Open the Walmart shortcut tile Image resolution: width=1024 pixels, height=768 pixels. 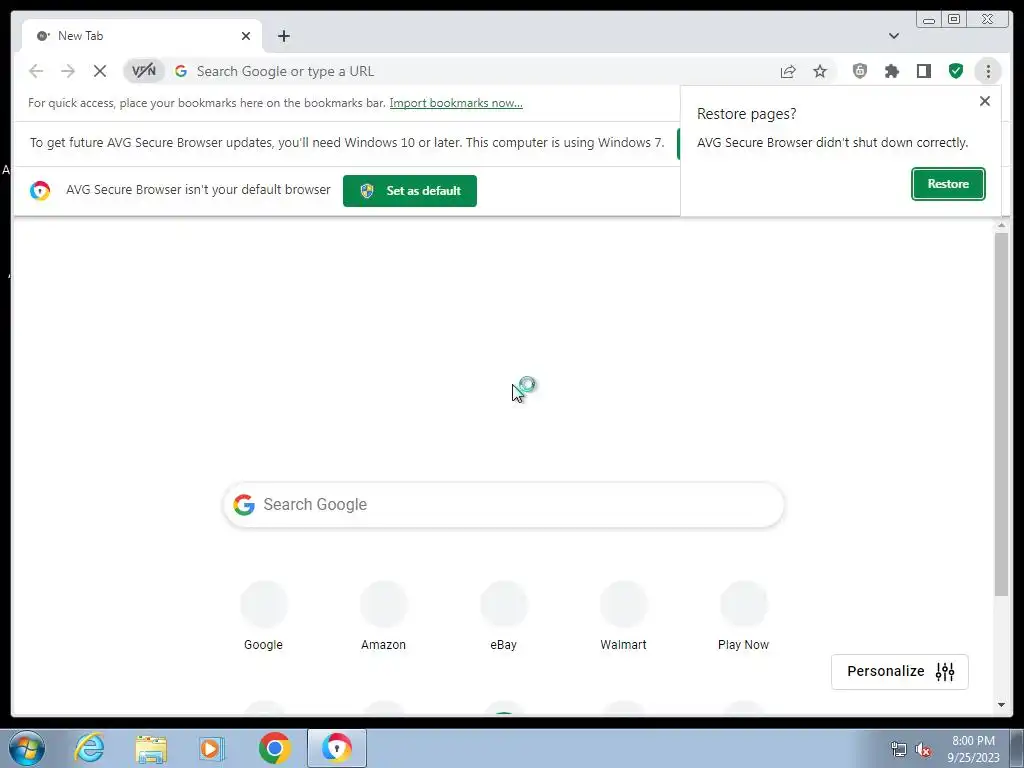pyautogui.click(x=624, y=616)
